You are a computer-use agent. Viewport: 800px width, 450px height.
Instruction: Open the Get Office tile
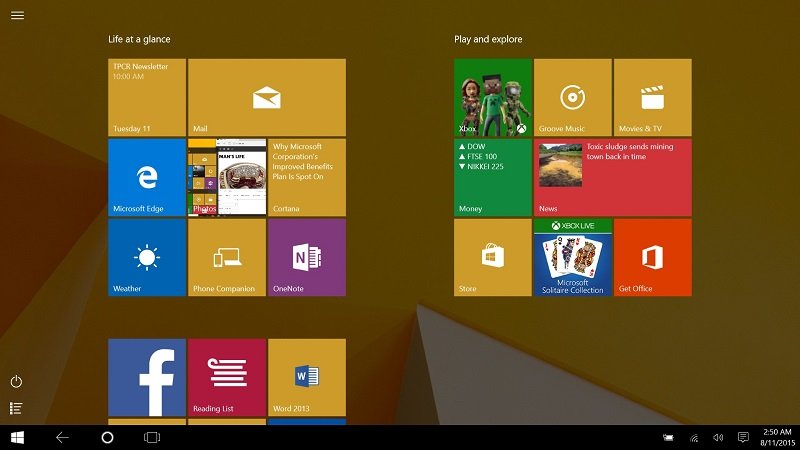[x=653, y=257]
